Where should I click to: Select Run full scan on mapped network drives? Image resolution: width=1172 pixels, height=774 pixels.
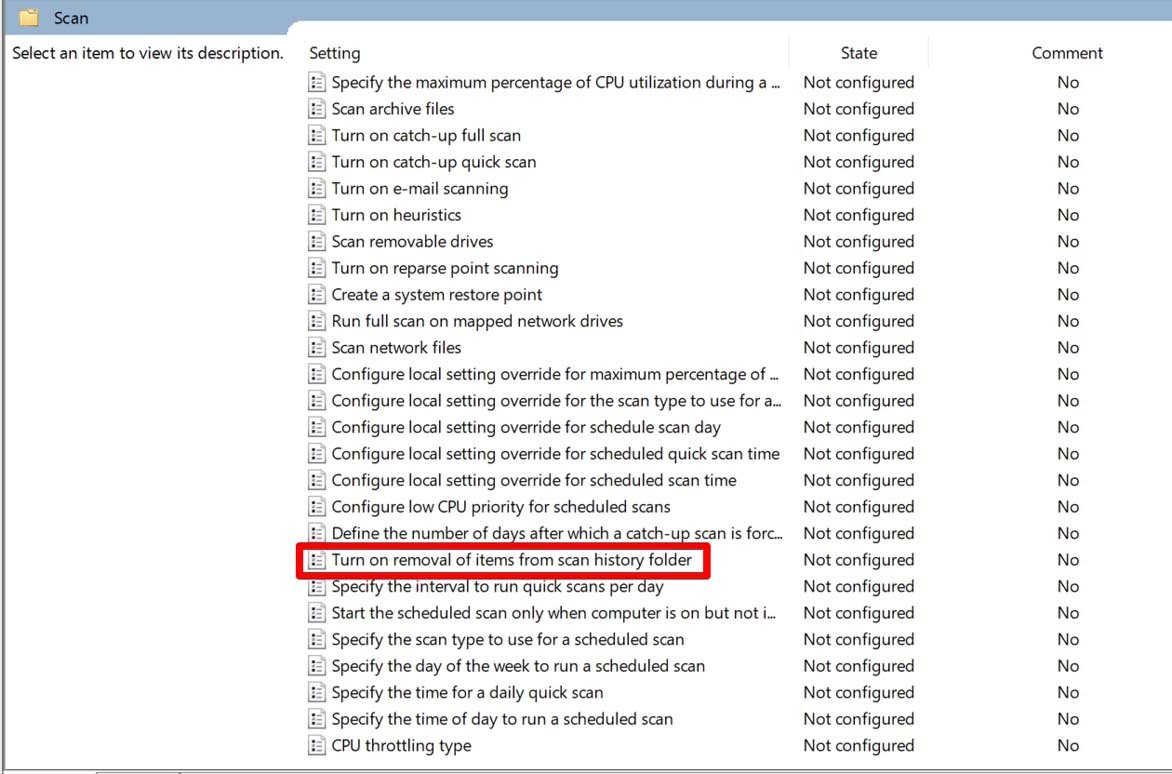pos(477,321)
